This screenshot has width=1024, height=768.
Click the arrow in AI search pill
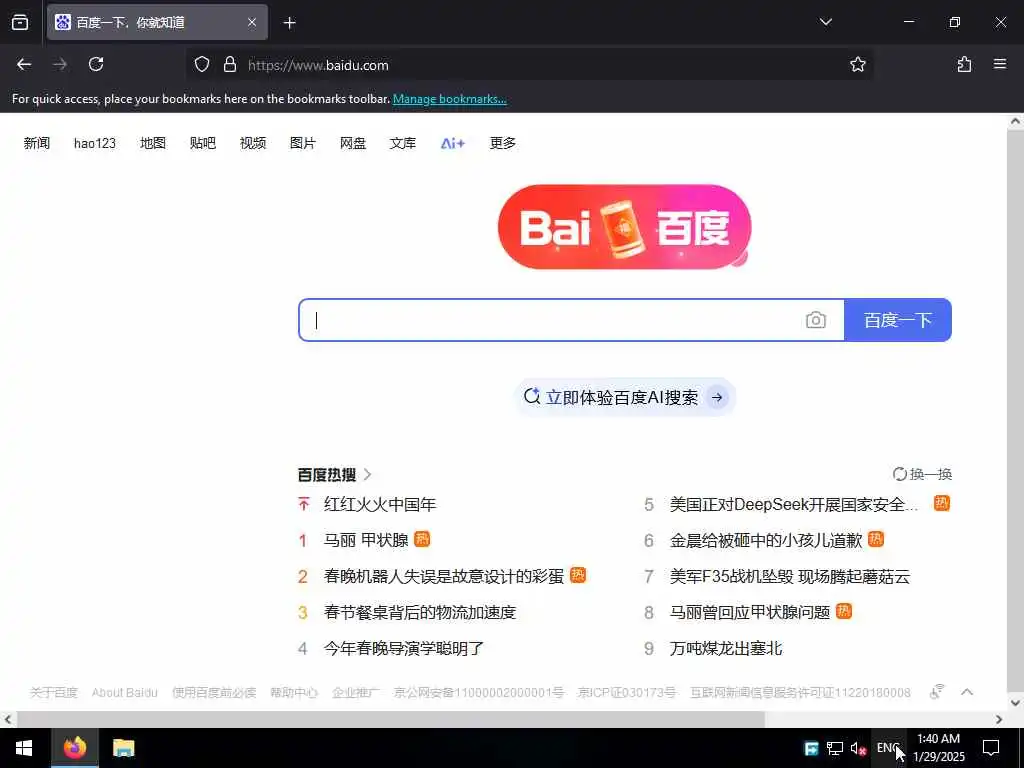[717, 397]
